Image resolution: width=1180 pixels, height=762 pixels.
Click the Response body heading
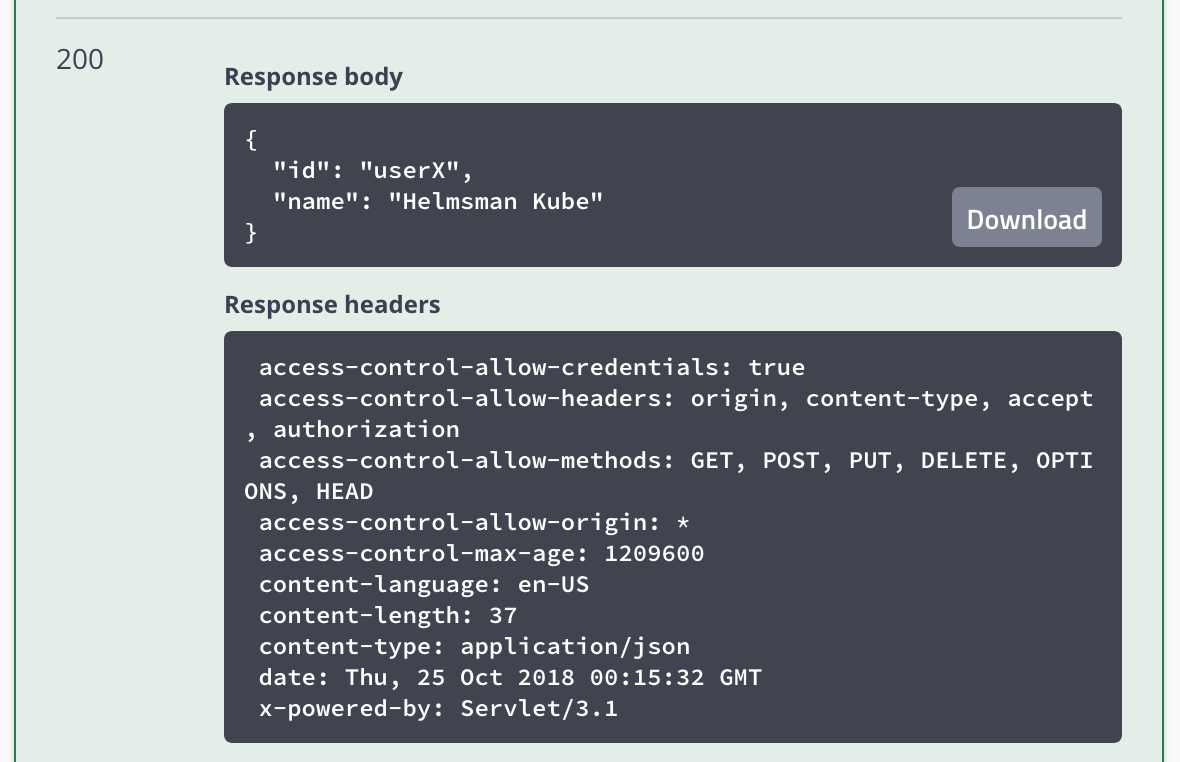click(313, 77)
